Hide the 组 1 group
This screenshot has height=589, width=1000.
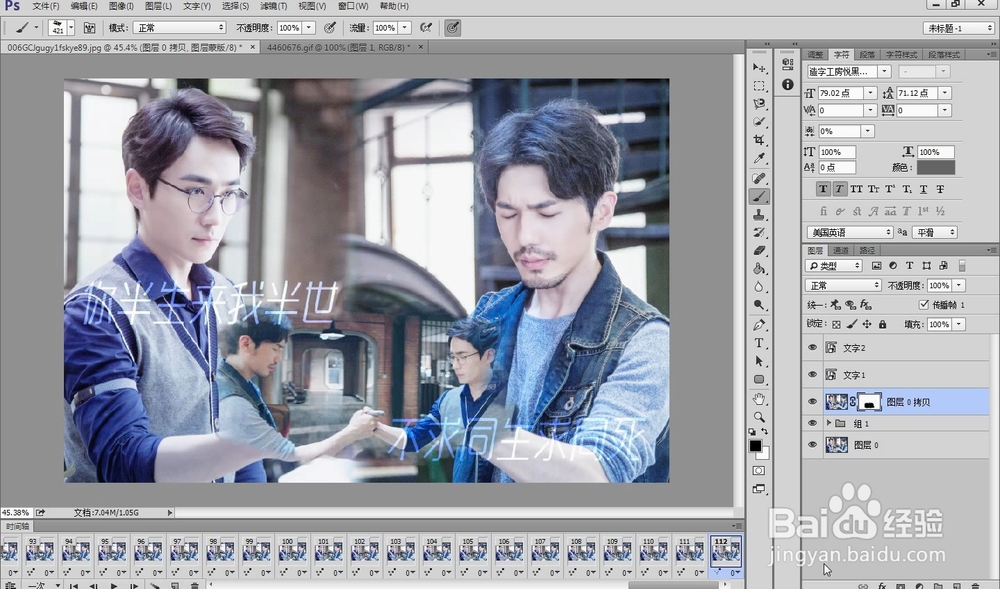click(812, 423)
